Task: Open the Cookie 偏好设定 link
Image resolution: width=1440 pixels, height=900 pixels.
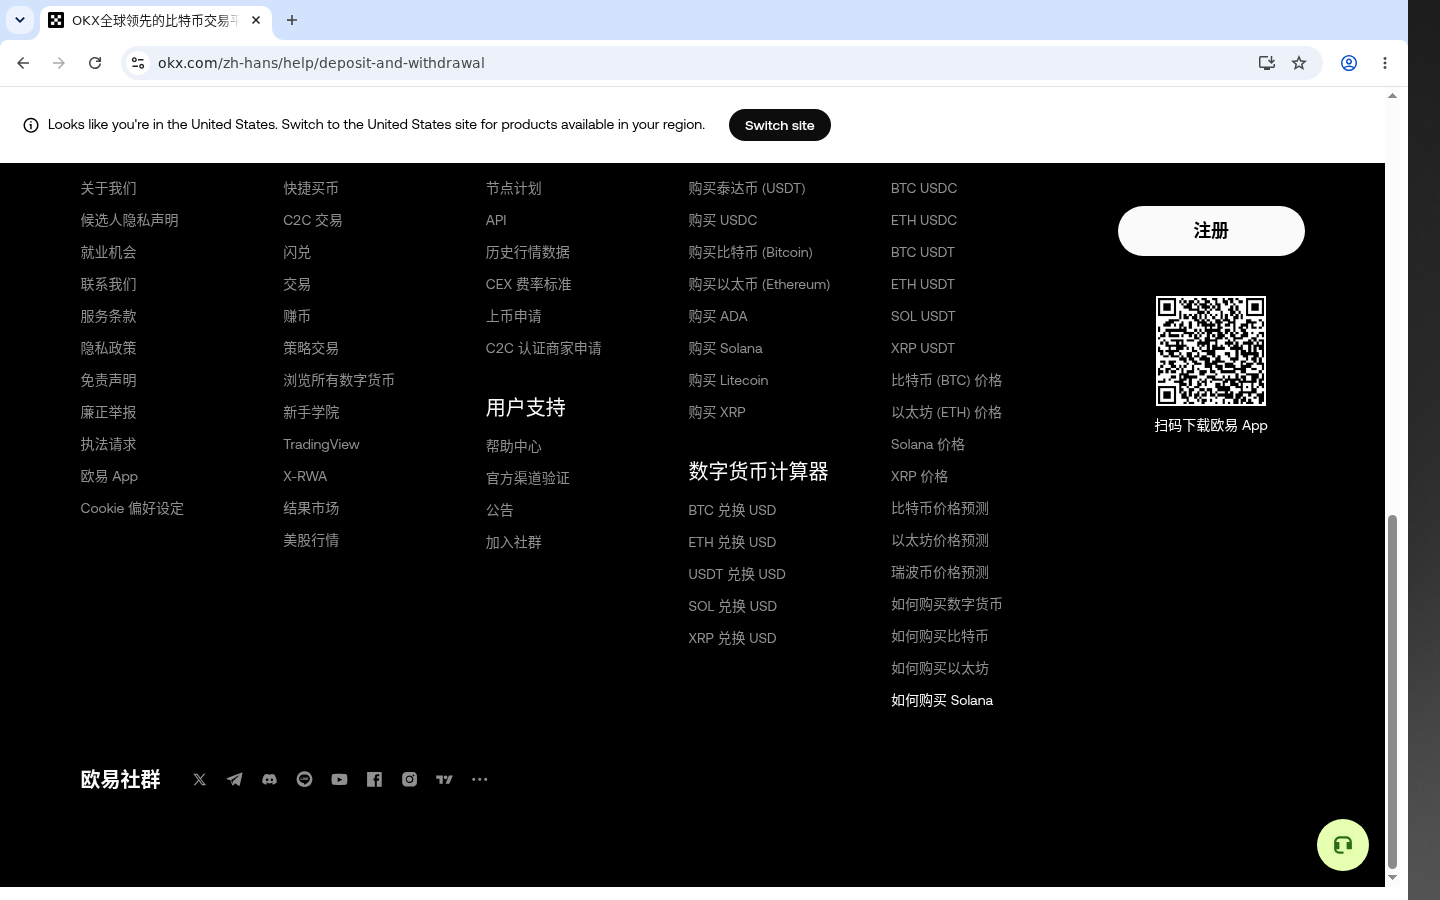Action: click(x=132, y=508)
